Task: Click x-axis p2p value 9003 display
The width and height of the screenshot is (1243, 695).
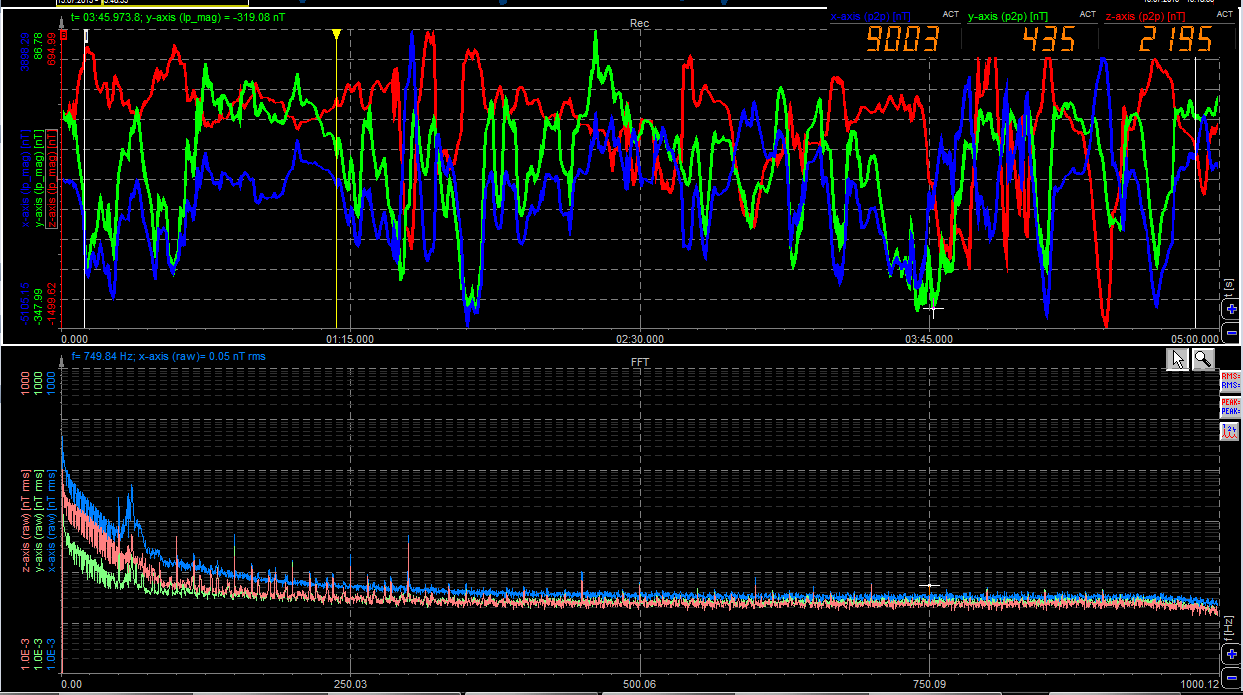Action: tap(903, 40)
